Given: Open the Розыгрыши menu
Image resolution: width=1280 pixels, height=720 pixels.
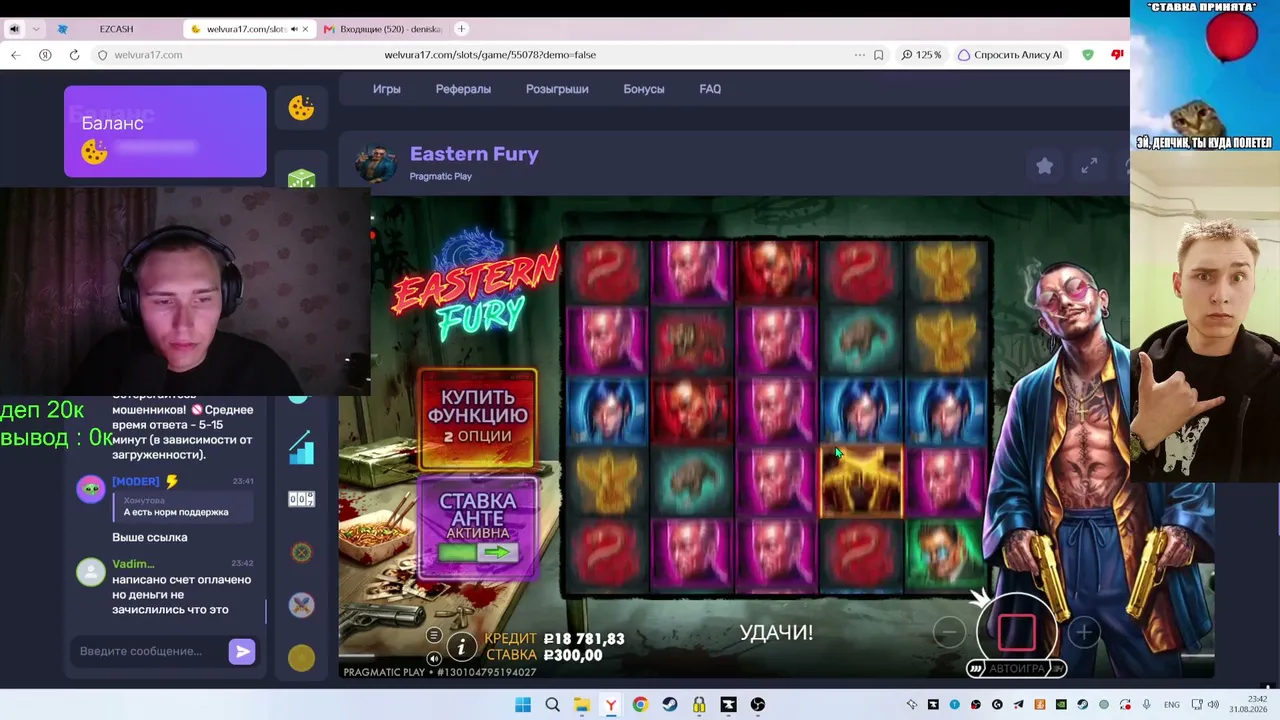Looking at the screenshot, I should [x=557, y=89].
